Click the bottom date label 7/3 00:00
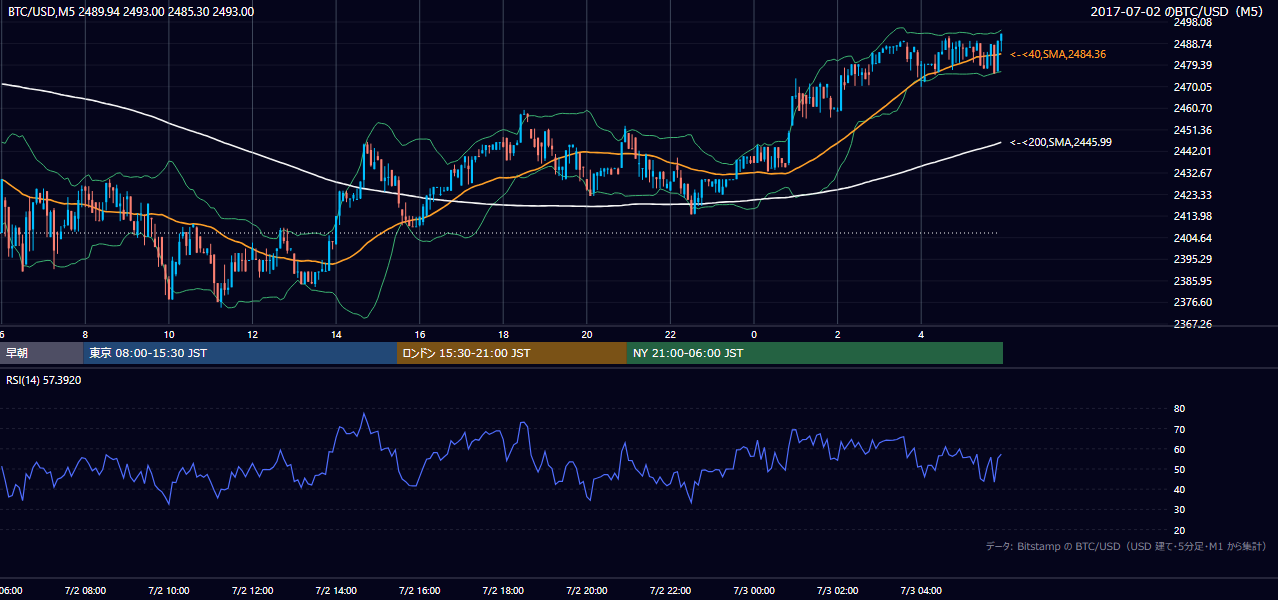The height and width of the screenshot is (600, 1278). [754, 591]
